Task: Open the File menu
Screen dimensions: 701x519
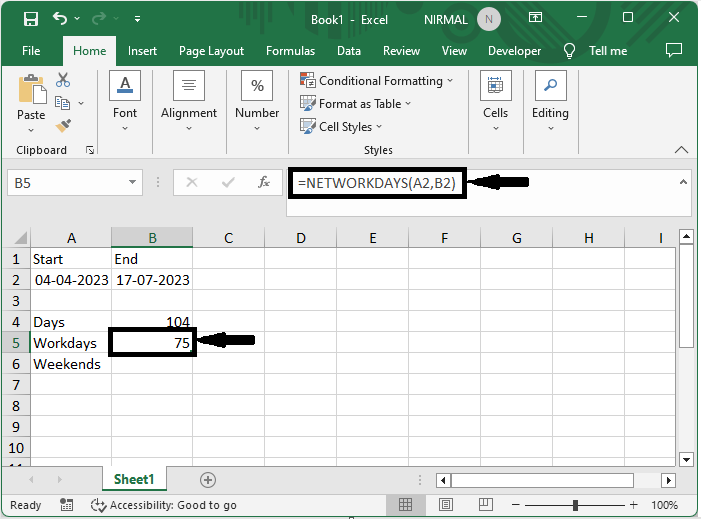Action: click(31, 51)
